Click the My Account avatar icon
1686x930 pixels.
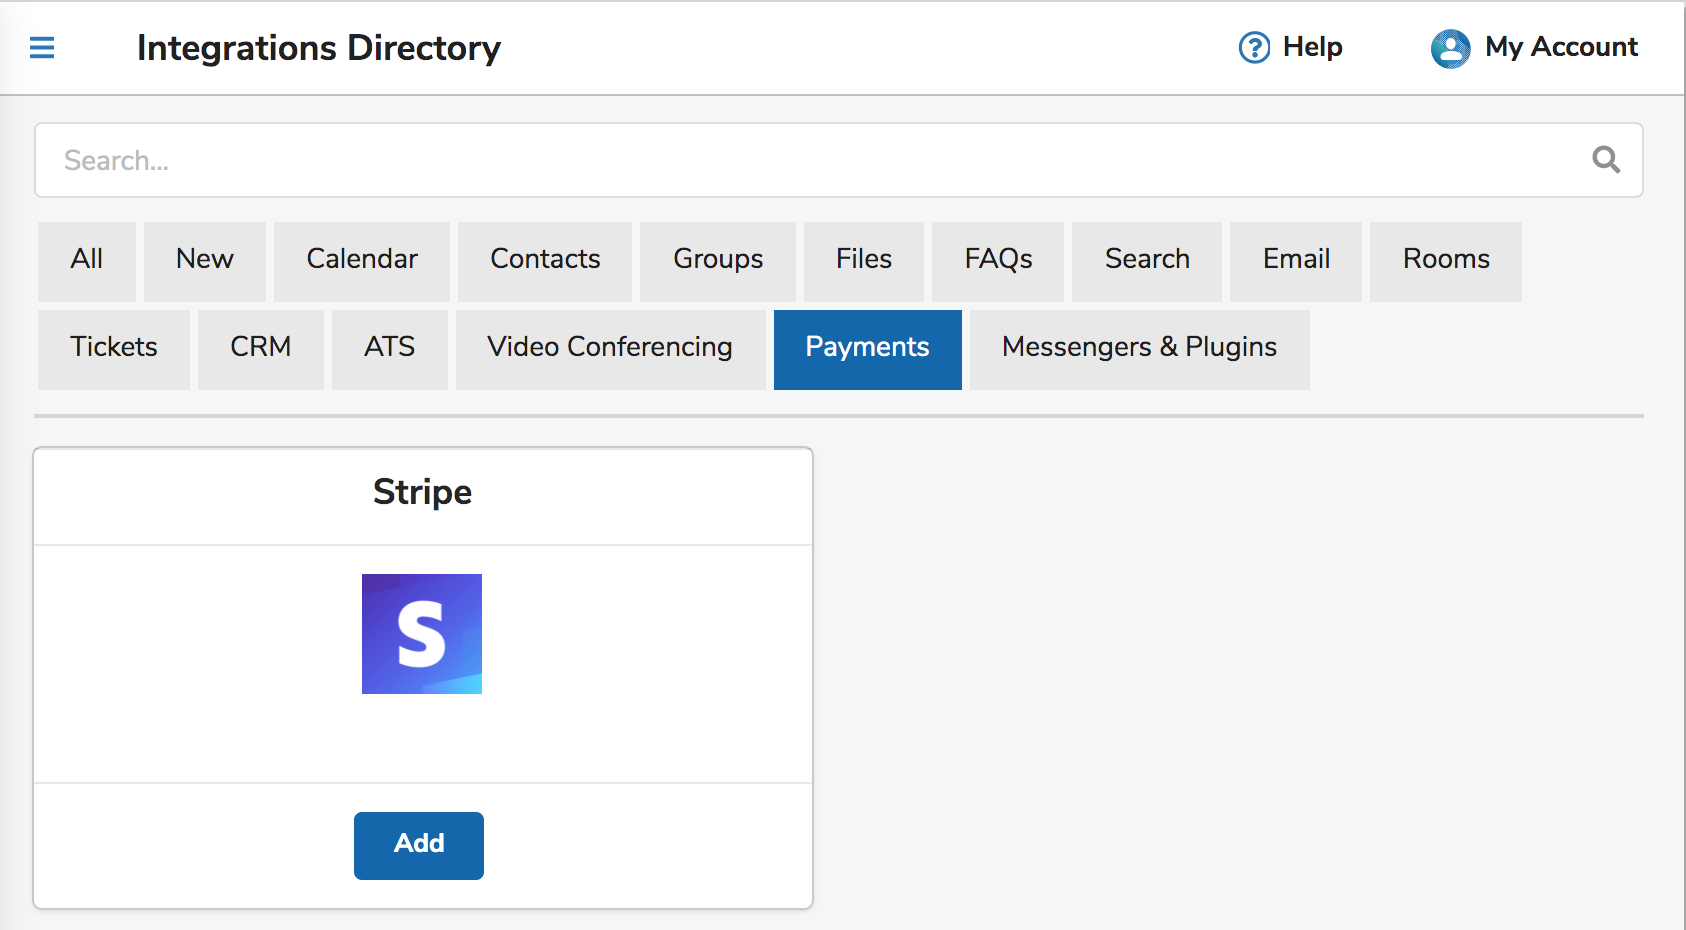click(1450, 48)
